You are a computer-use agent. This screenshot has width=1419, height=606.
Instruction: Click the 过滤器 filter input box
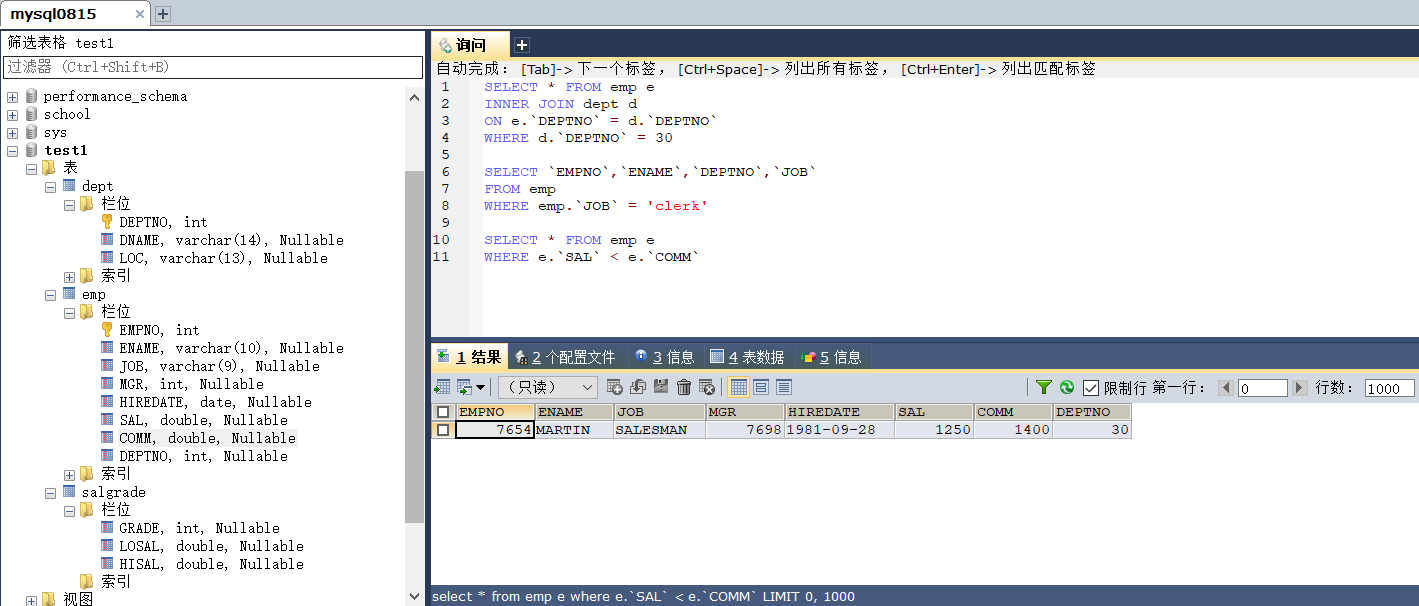[x=213, y=67]
